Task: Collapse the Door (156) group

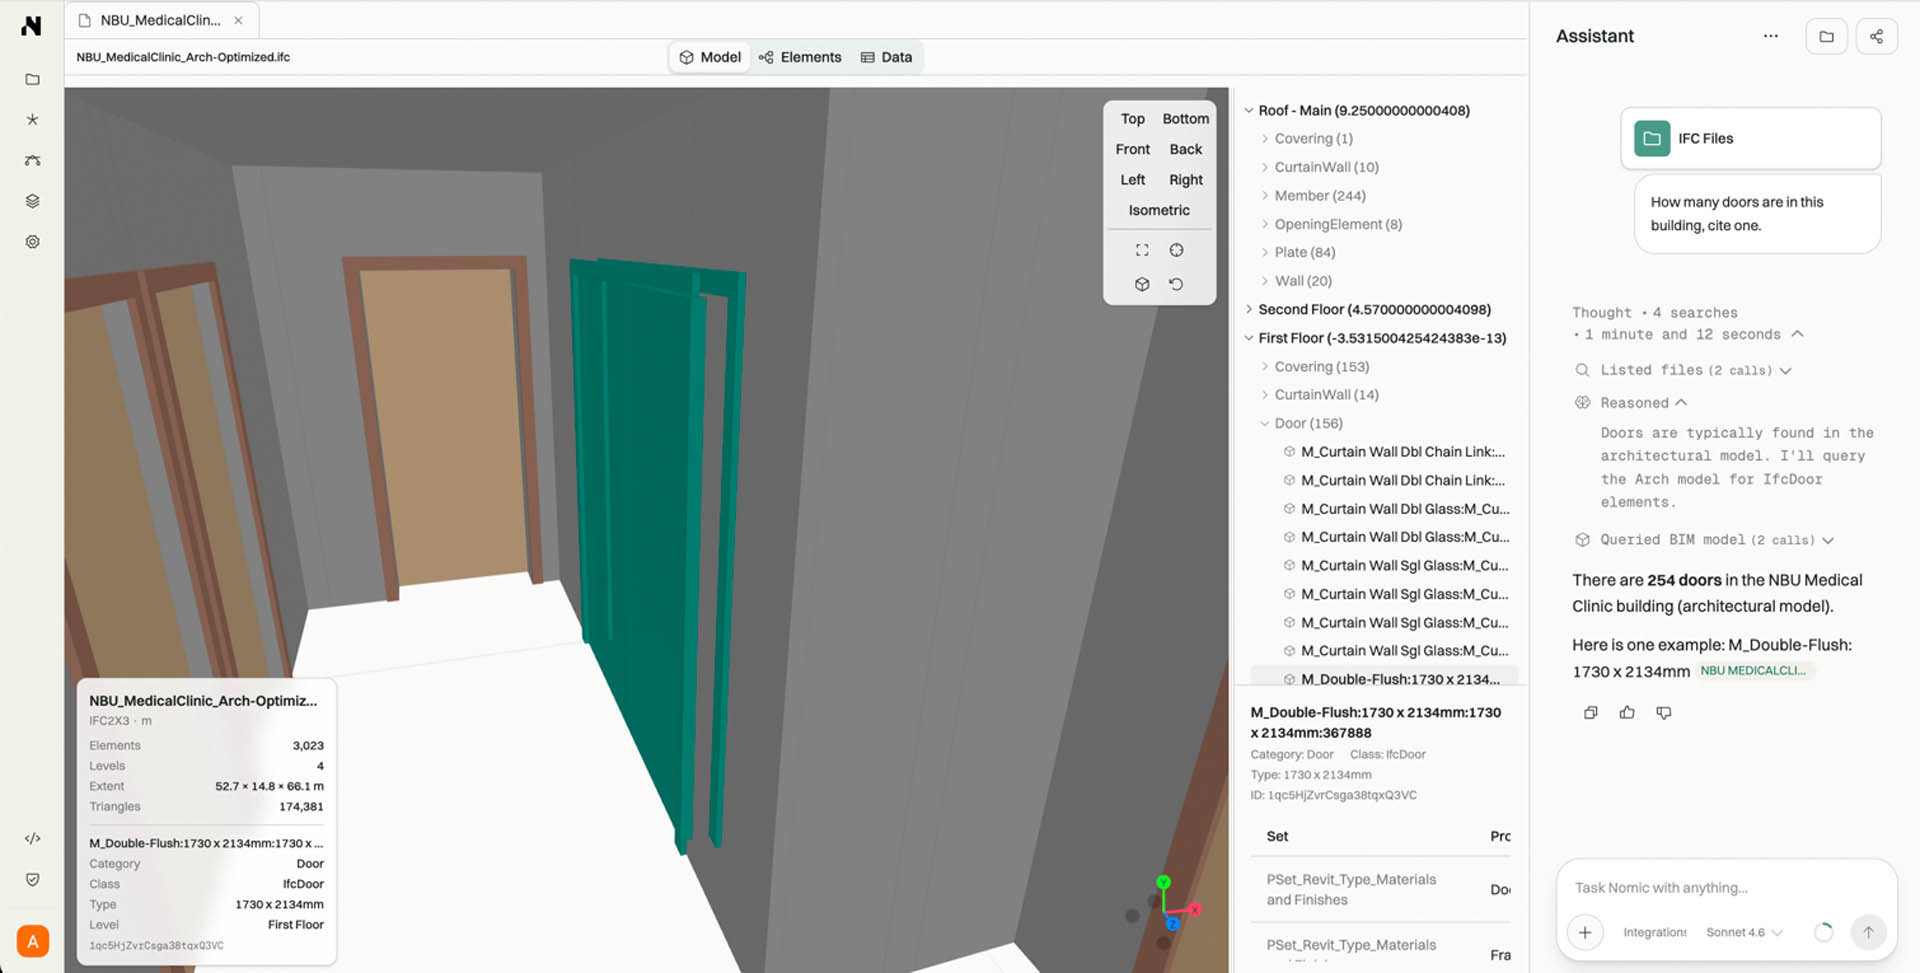Action: 1265,423
